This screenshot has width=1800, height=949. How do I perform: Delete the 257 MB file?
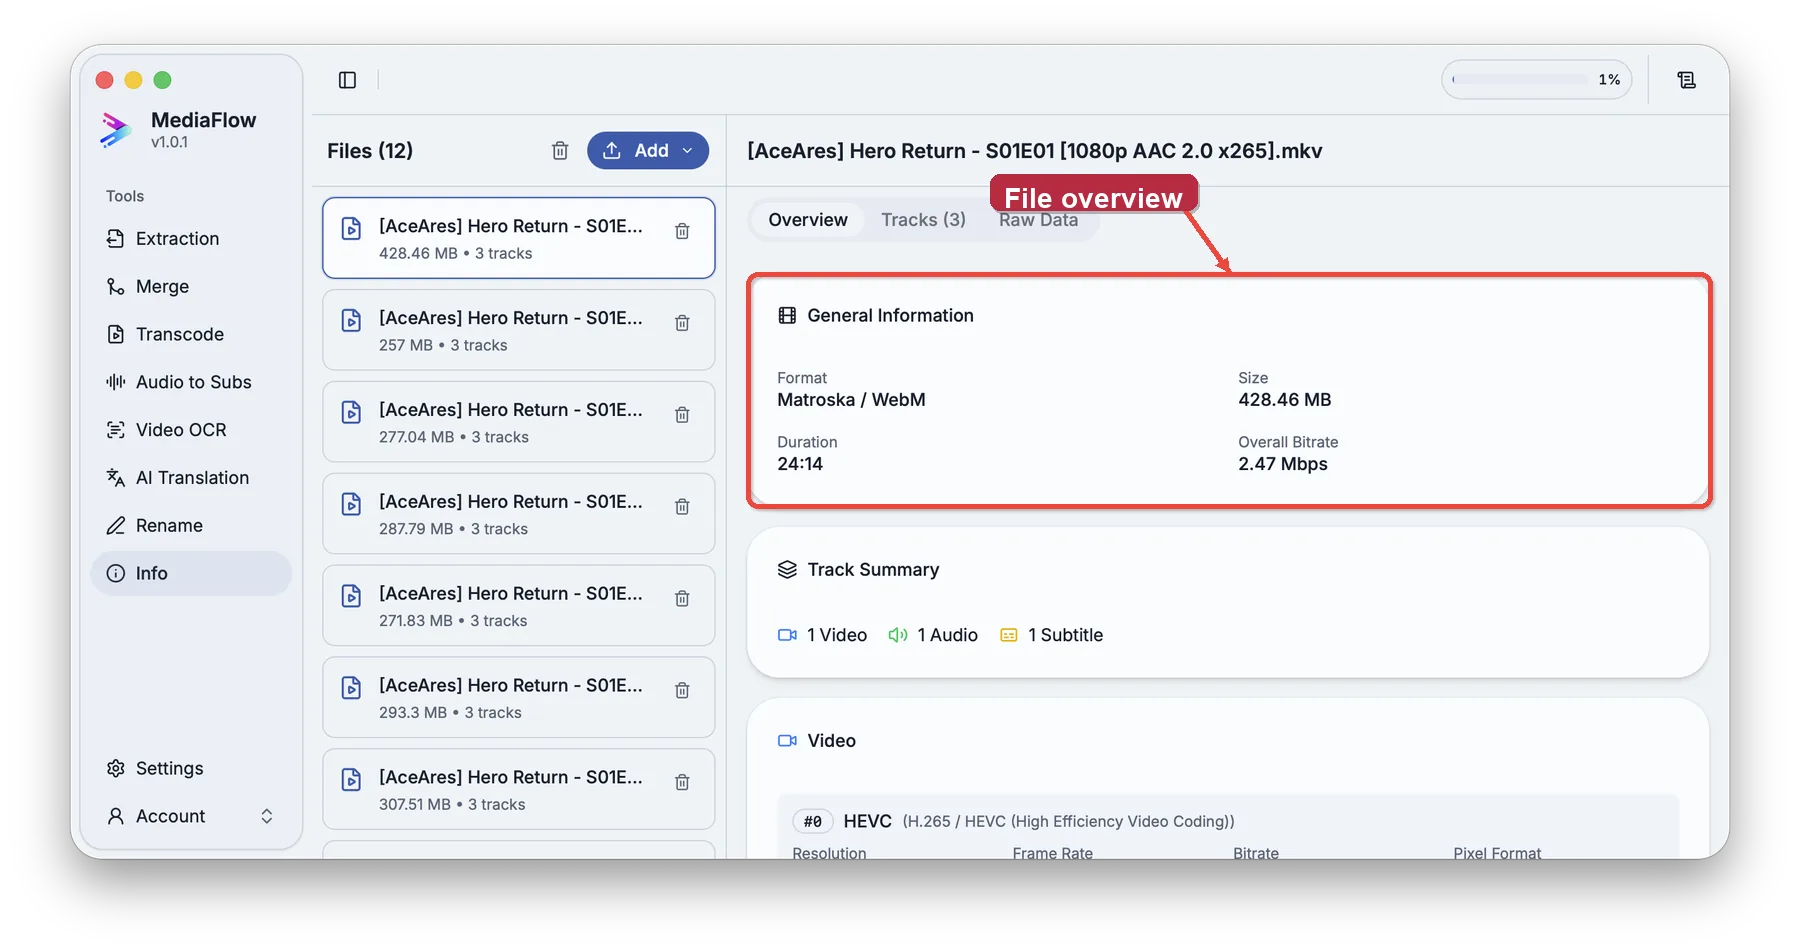682,324
